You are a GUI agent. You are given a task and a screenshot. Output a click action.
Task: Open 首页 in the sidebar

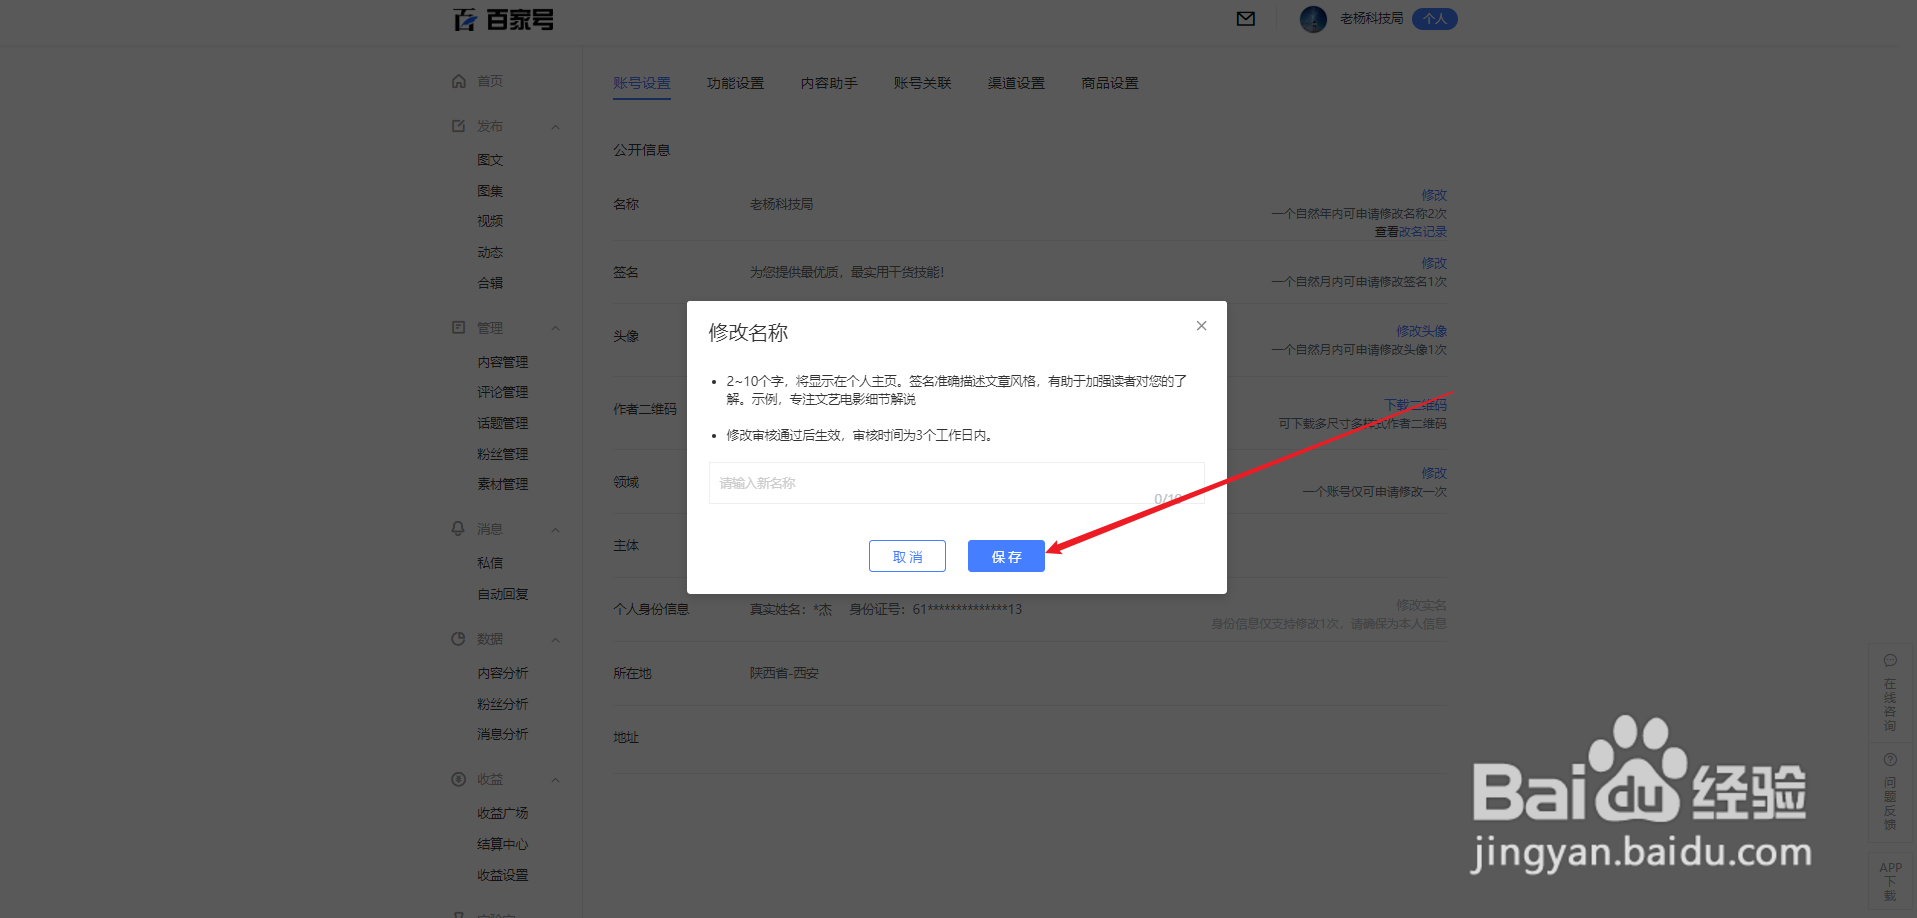pyautogui.click(x=490, y=81)
